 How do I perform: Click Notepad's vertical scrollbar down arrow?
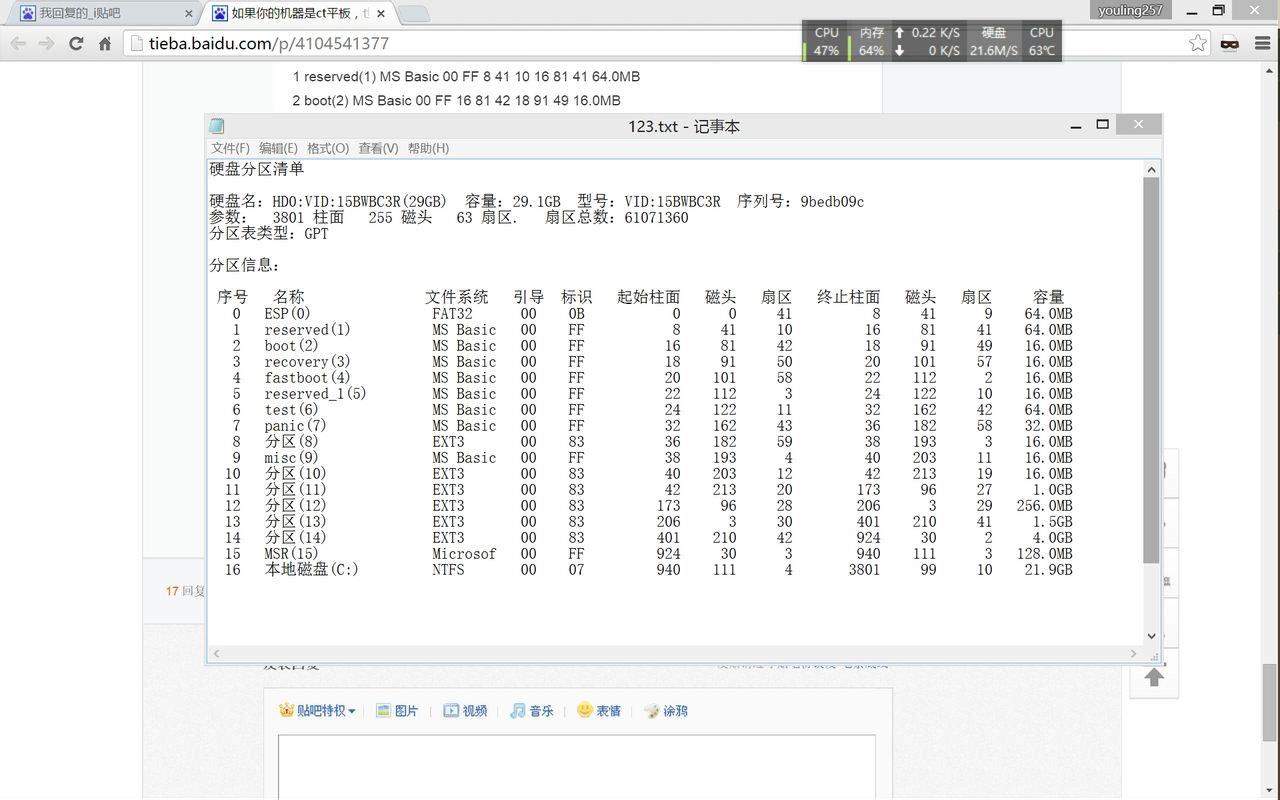tap(1151, 636)
